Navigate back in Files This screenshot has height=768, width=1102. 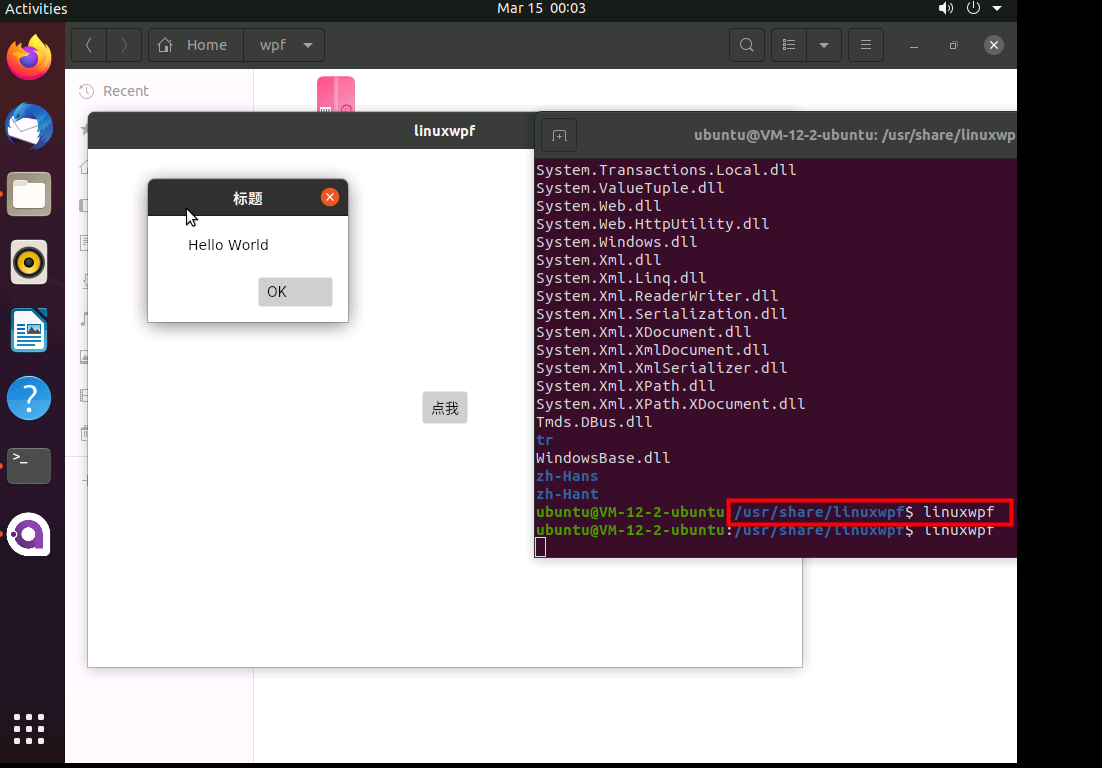[89, 45]
